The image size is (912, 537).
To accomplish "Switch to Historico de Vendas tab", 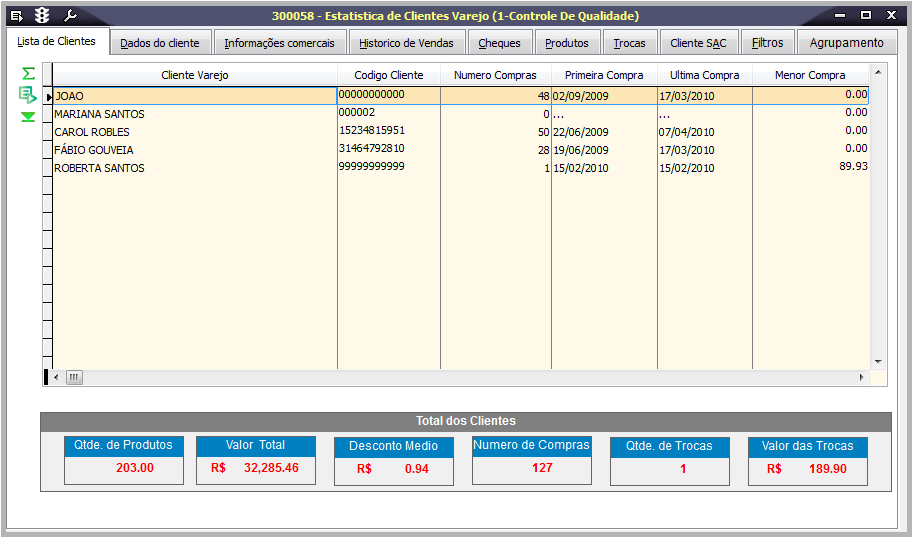I will 407,43.
